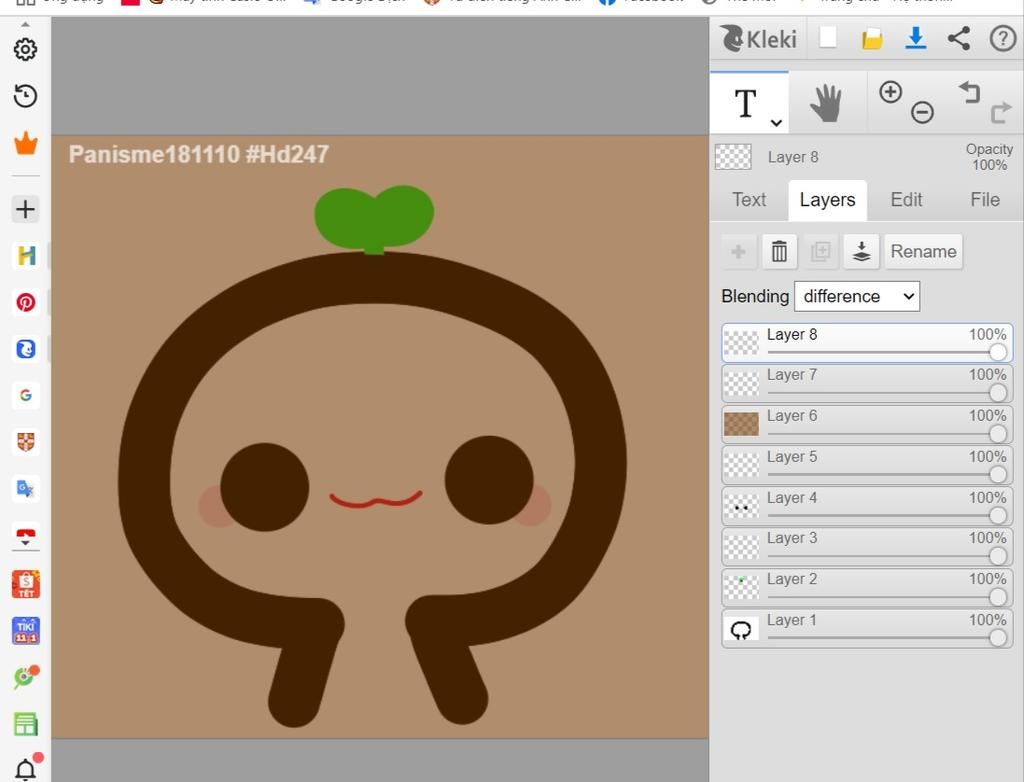Expand the tool selector arrow under Text tool
This screenshot has height=782, width=1024.
tap(776, 122)
